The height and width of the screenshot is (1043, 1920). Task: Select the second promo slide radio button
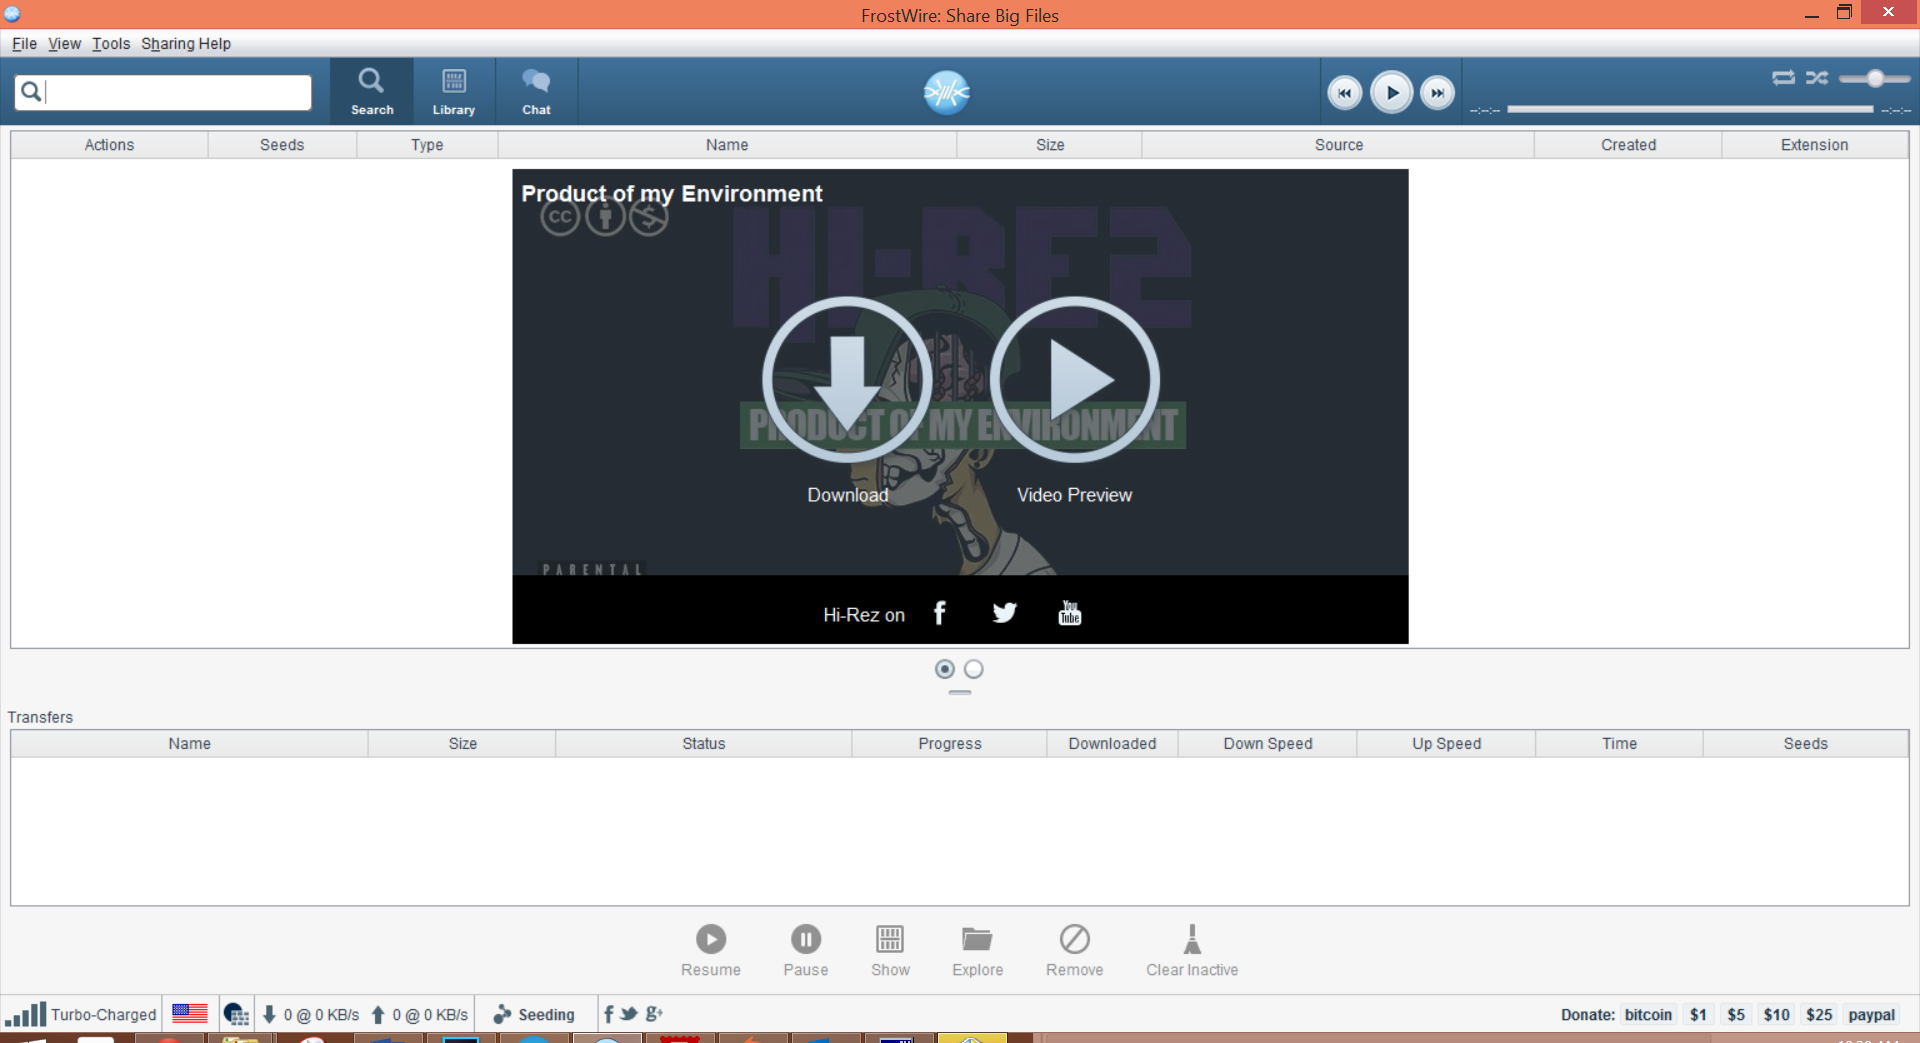(973, 669)
